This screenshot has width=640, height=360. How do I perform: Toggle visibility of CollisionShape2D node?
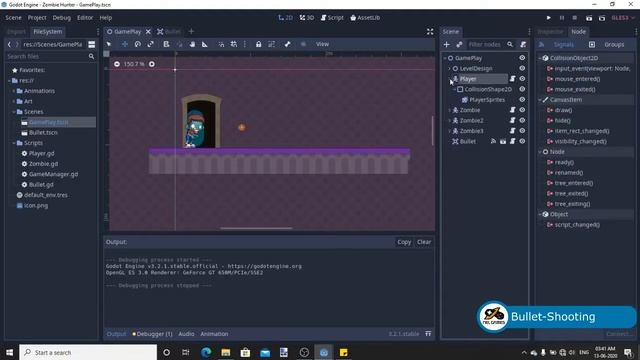pyautogui.click(x=522, y=89)
